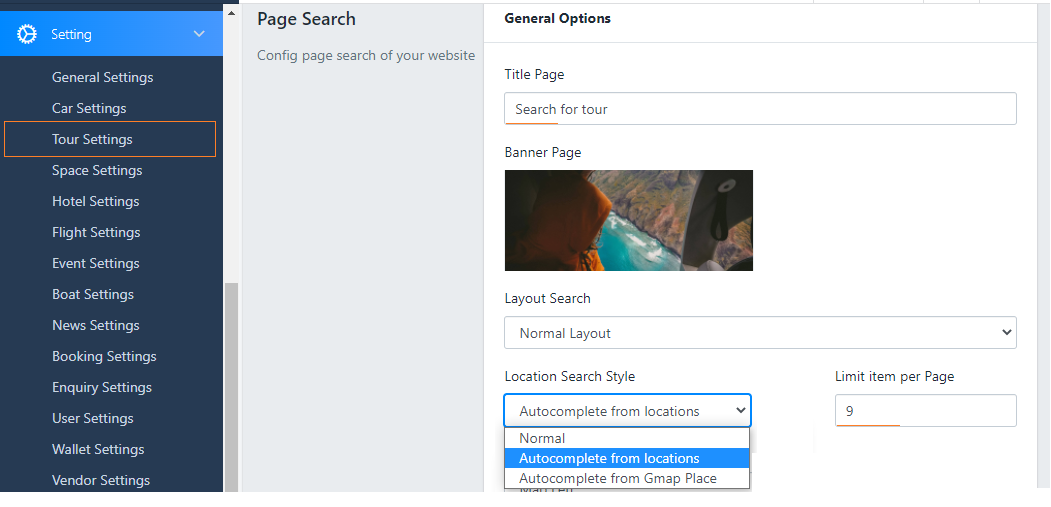This screenshot has height=507, width=1051.
Task: Click the Setting gear icon
Action: [x=27, y=34]
